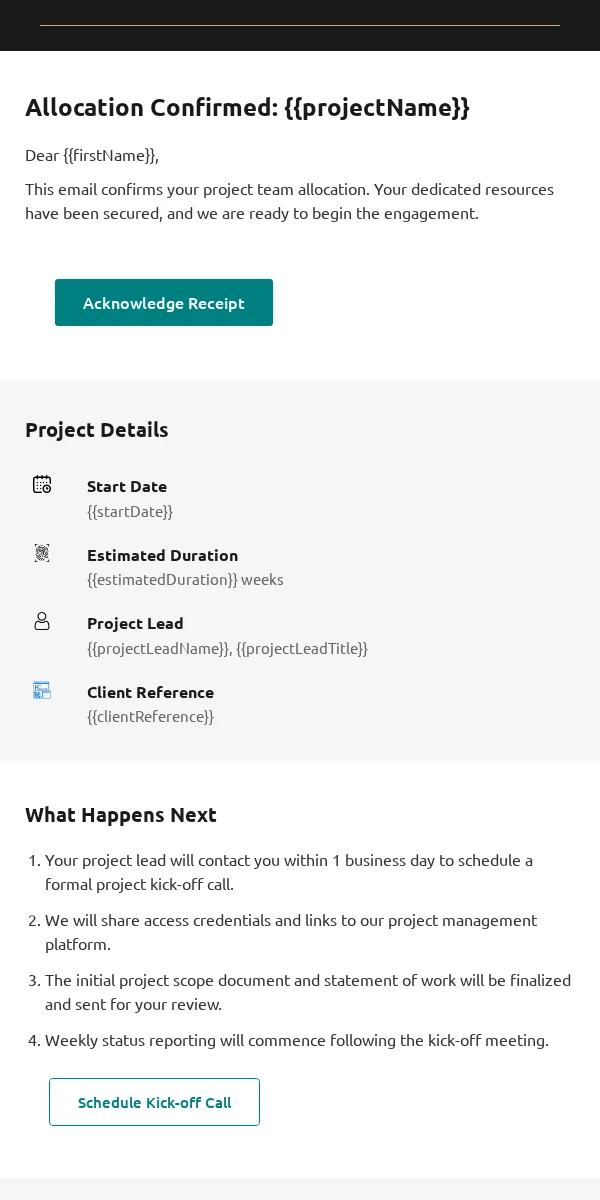Screen dimensions: 600x1200
Task: Select the Allocation Confirmed heading
Action: [247, 108]
